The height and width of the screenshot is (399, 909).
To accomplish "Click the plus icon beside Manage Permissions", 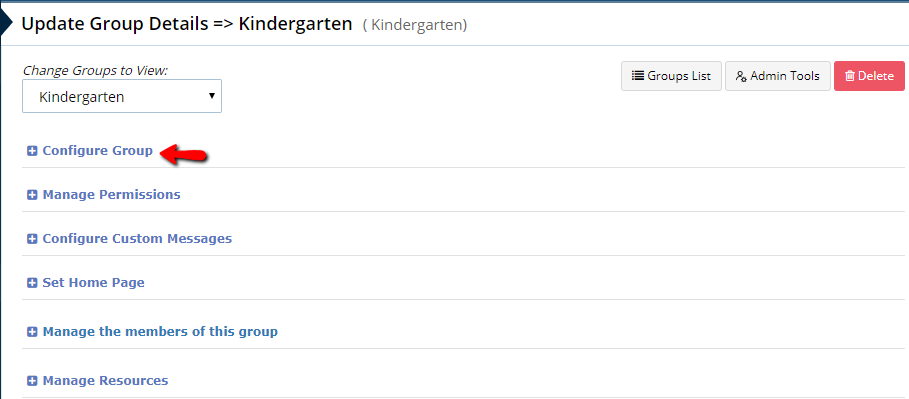I will [x=32, y=195].
